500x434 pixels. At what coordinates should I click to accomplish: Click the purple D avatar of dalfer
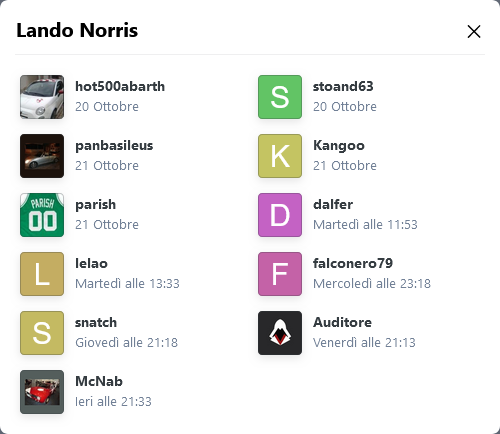coord(280,215)
